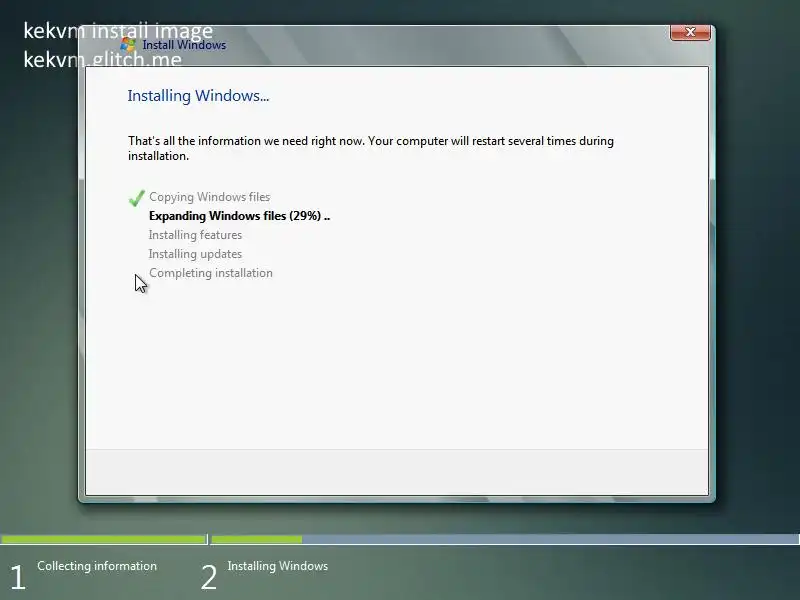Viewport: 800px width, 600px height.
Task: Click the 'Installing updates' step
Action: pos(195,254)
